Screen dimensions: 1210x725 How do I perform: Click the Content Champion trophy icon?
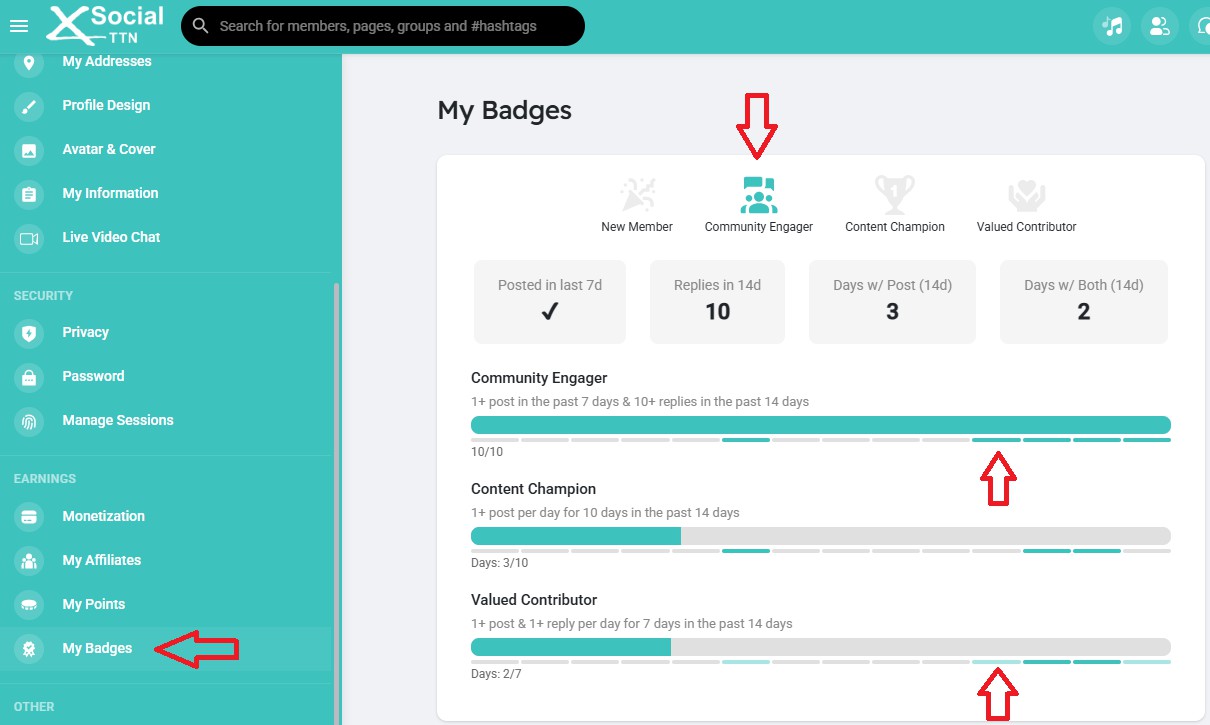894,196
